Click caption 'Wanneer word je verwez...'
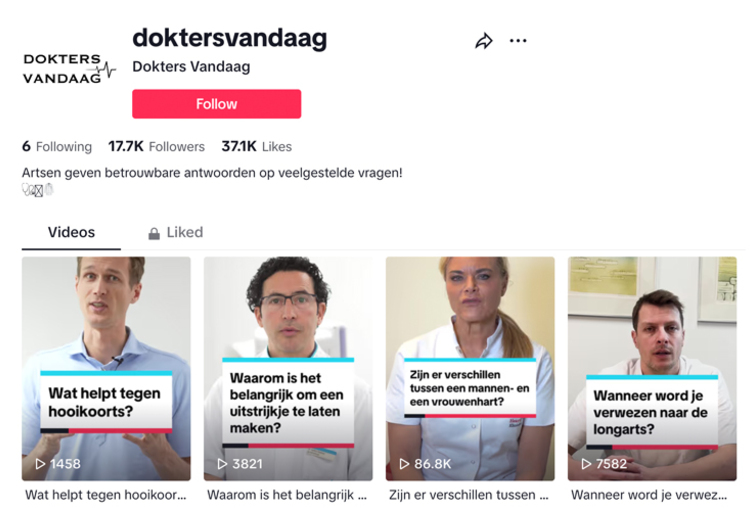 [x=649, y=495]
